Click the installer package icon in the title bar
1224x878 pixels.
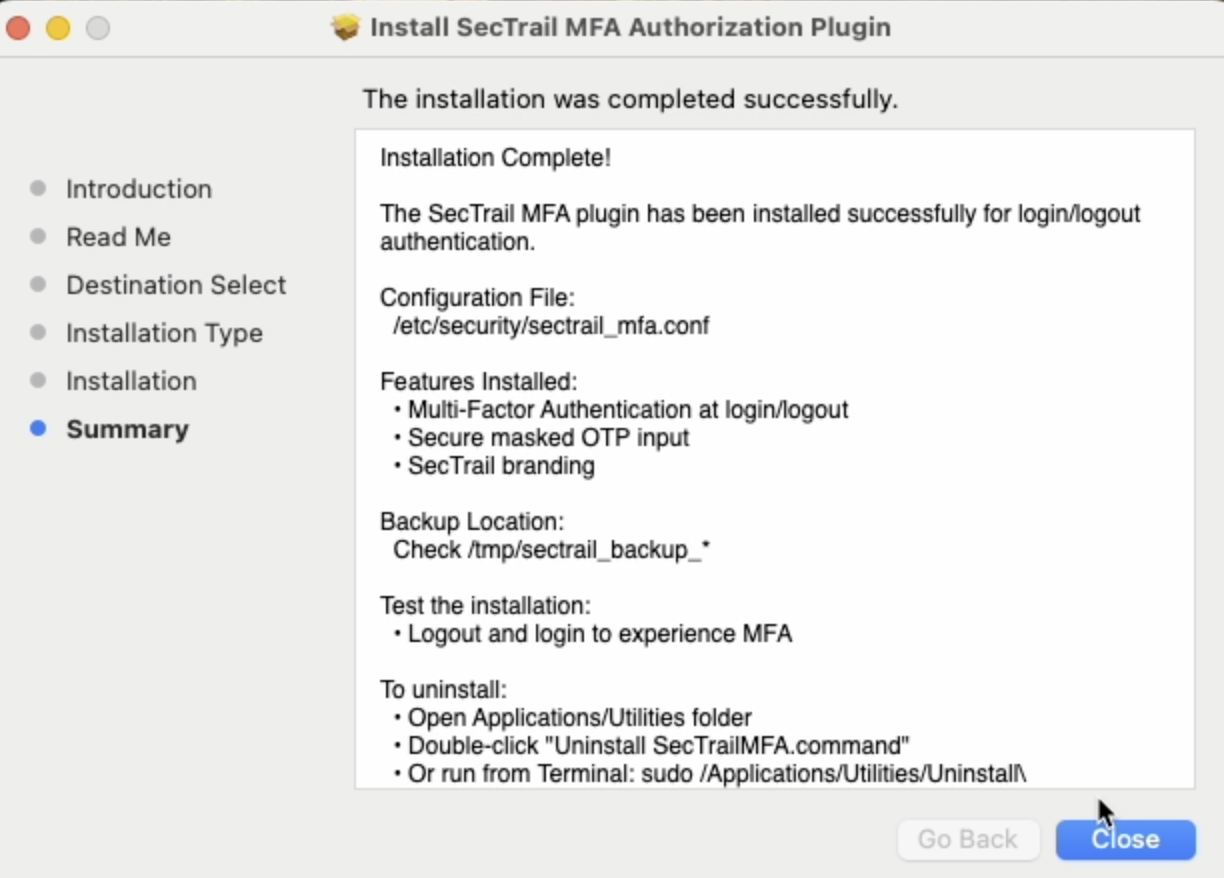[346, 27]
